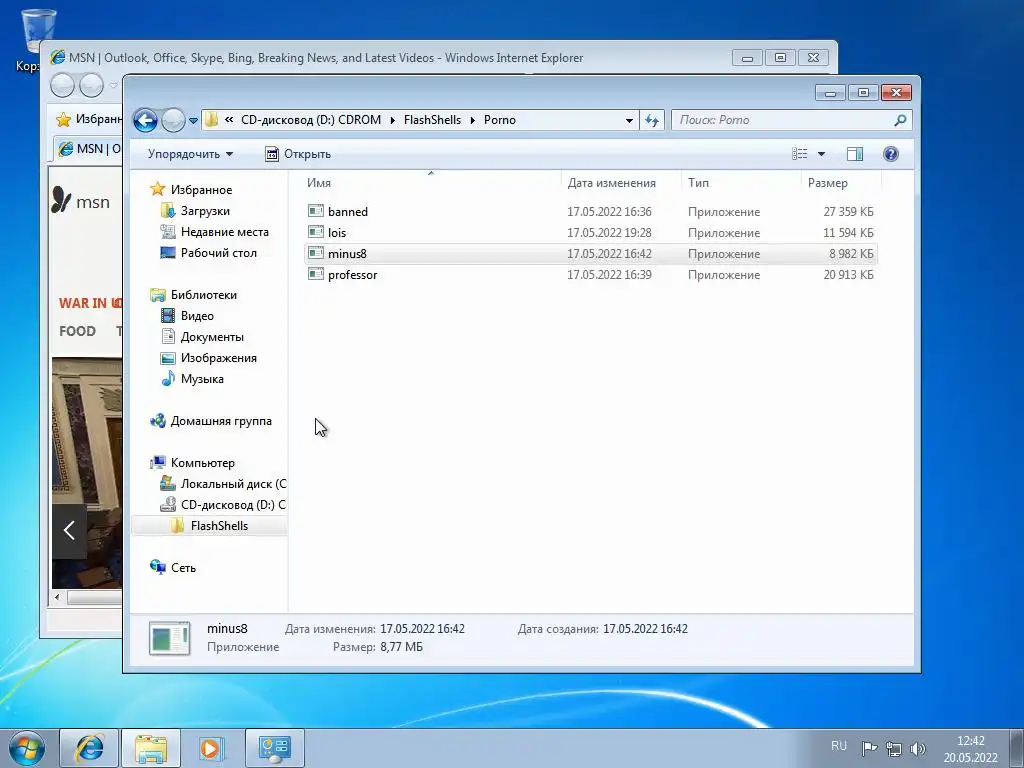1024x768 pixels.
Task: Click the msn logo in Internet Explorer
Action: [x=80, y=201]
